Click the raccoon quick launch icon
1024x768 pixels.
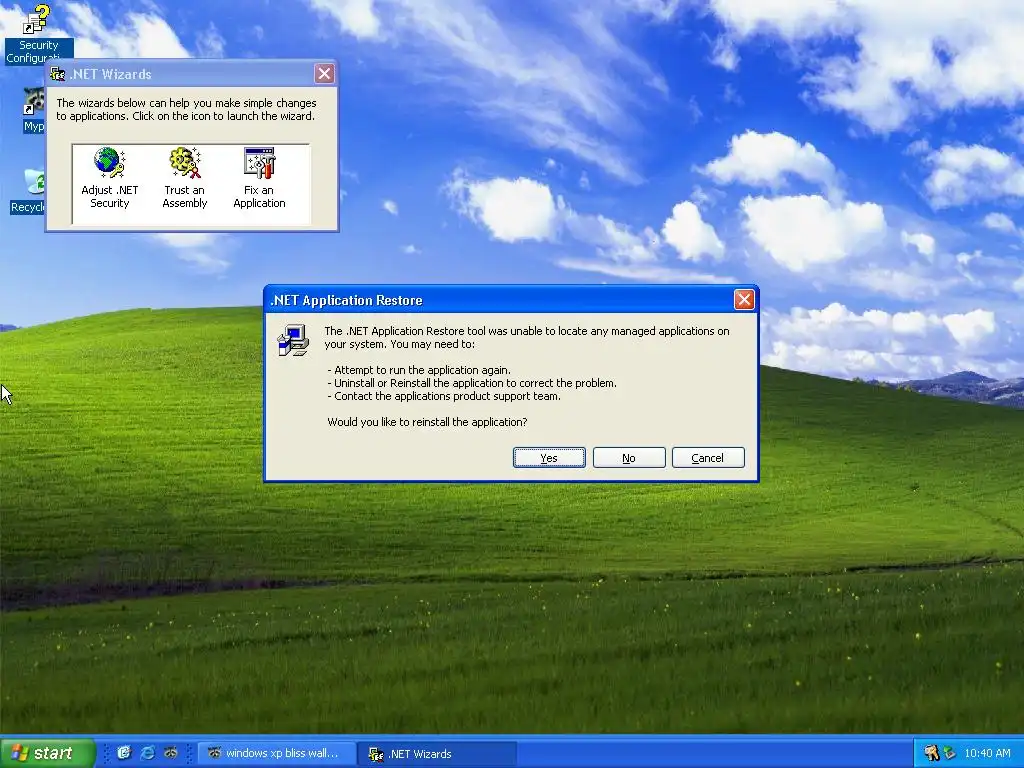tap(171, 753)
